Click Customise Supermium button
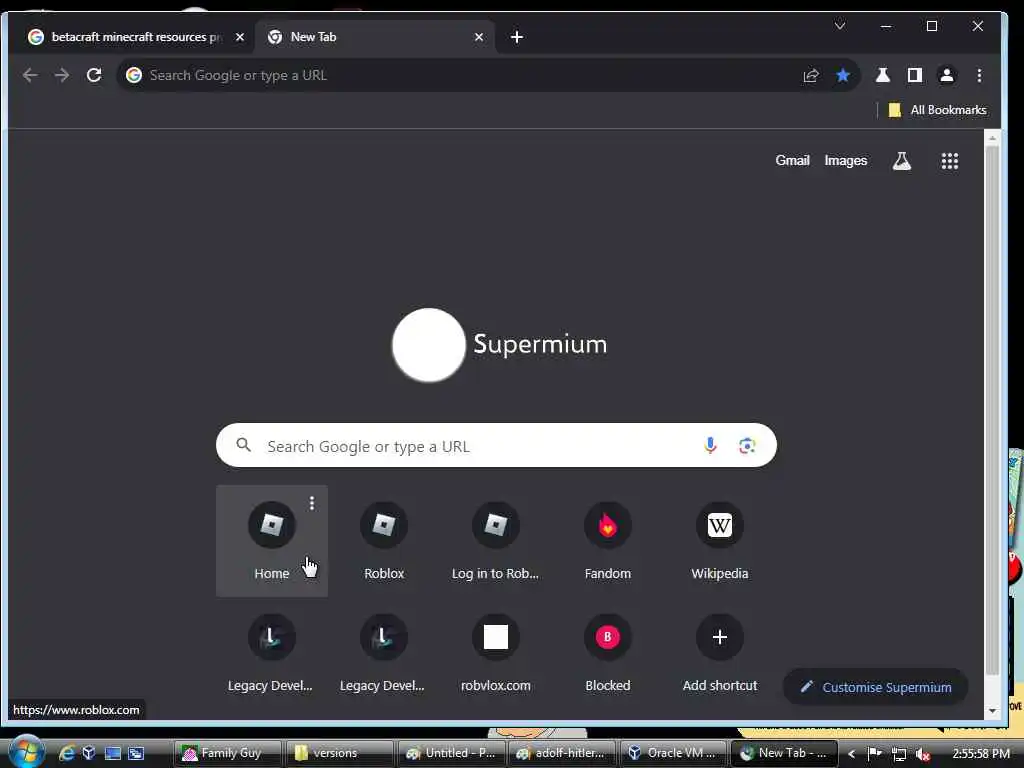 pyautogui.click(x=875, y=687)
